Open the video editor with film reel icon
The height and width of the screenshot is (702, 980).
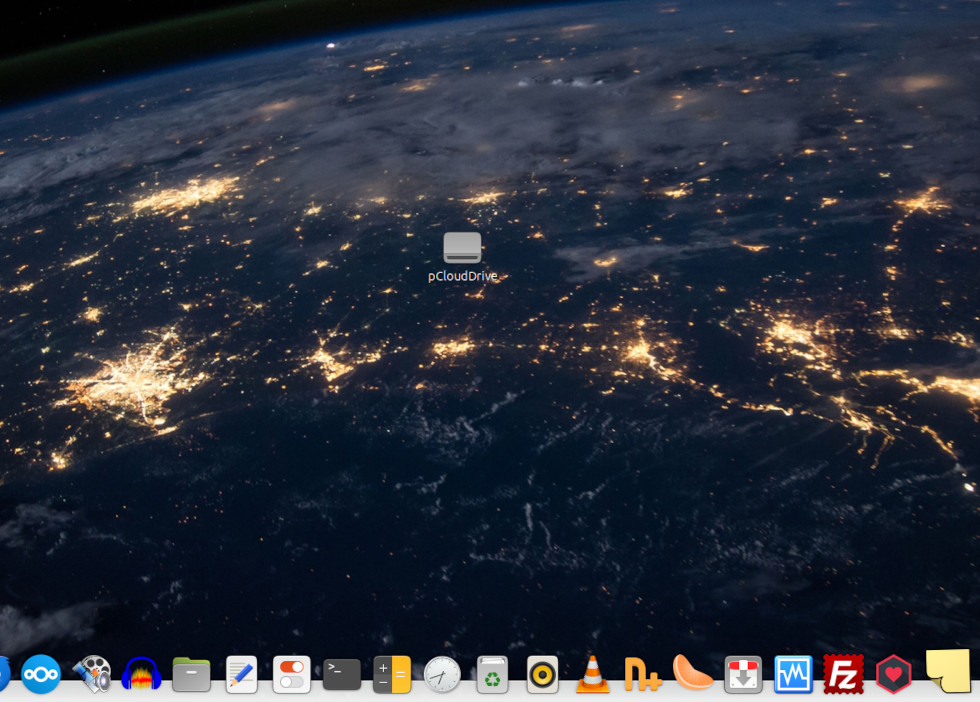pos(91,674)
